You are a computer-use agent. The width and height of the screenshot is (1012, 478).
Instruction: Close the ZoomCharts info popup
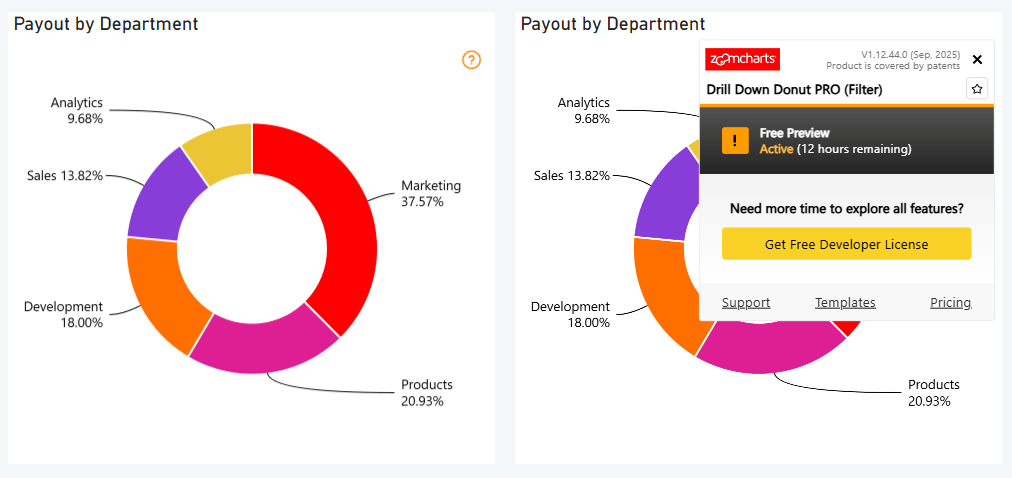pyautogui.click(x=977, y=60)
